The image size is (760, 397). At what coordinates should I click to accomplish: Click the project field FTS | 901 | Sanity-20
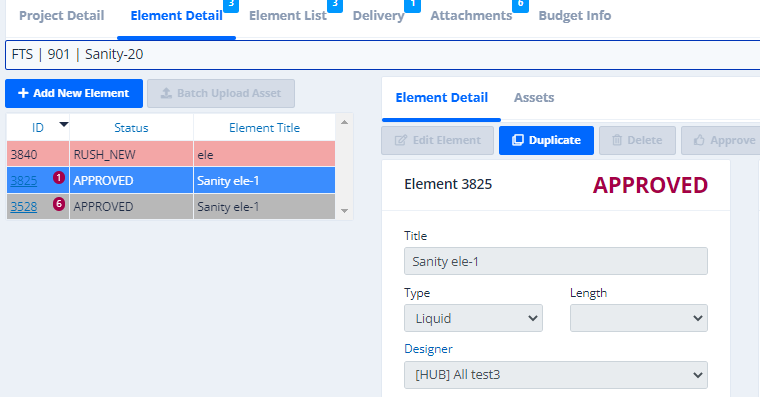pyautogui.click(x=382, y=55)
